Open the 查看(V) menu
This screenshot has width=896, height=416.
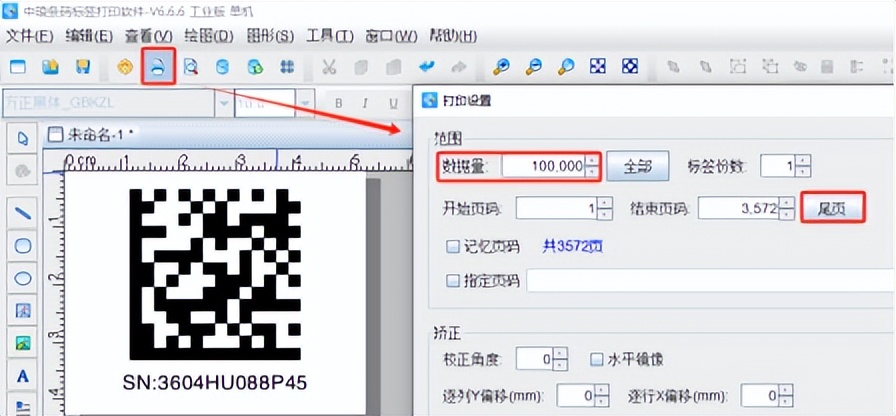click(149, 35)
